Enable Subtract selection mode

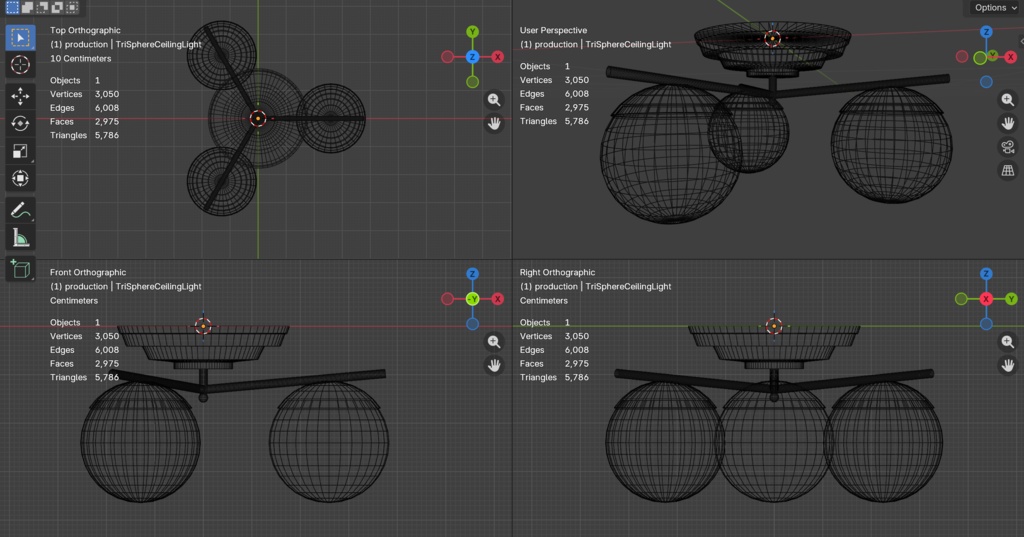[42, 7]
